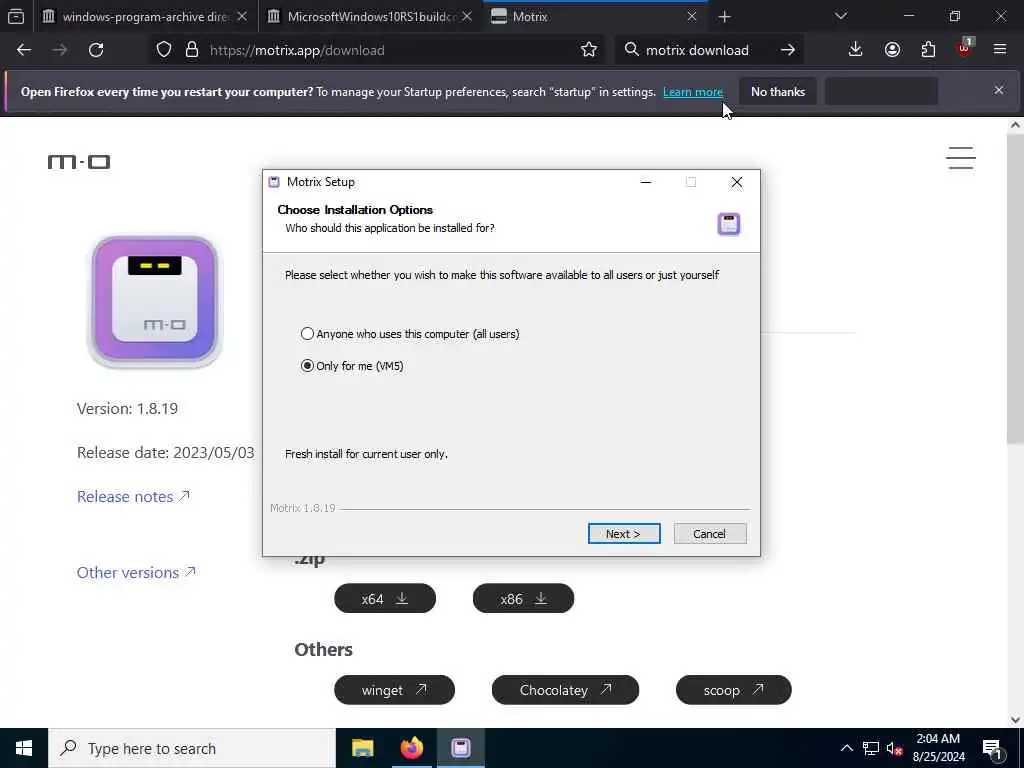Cancel the Motrix Setup installer

(x=709, y=534)
